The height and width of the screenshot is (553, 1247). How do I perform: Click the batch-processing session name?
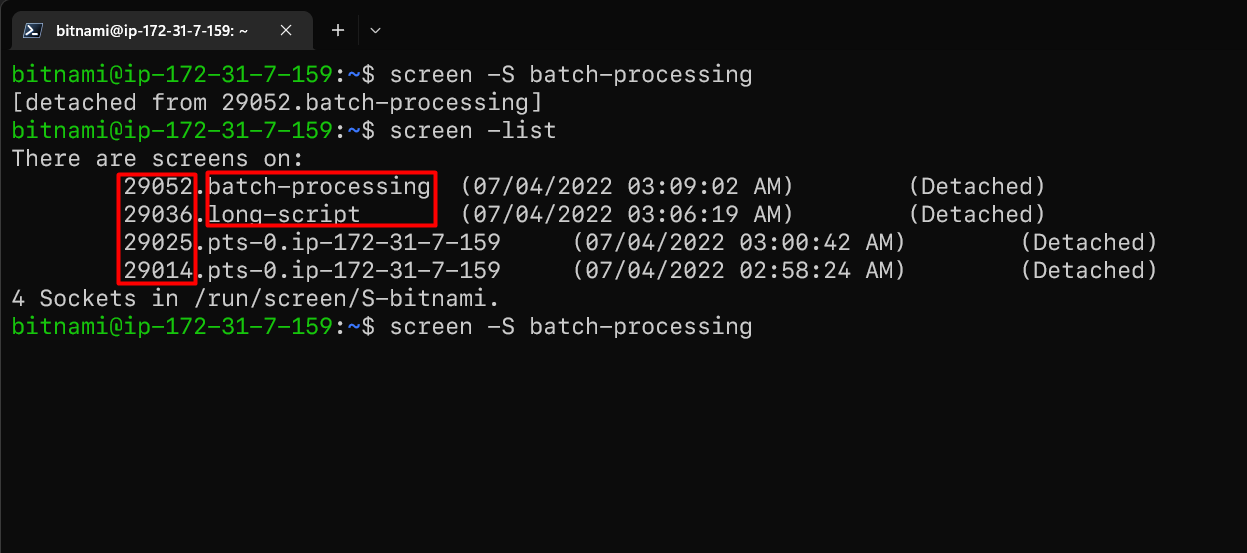[319, 186]
